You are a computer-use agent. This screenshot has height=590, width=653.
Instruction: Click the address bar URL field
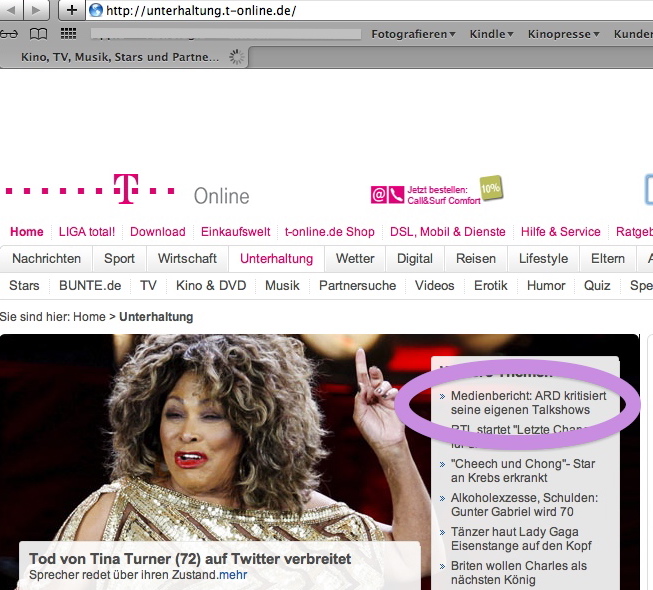pos(371,10)
